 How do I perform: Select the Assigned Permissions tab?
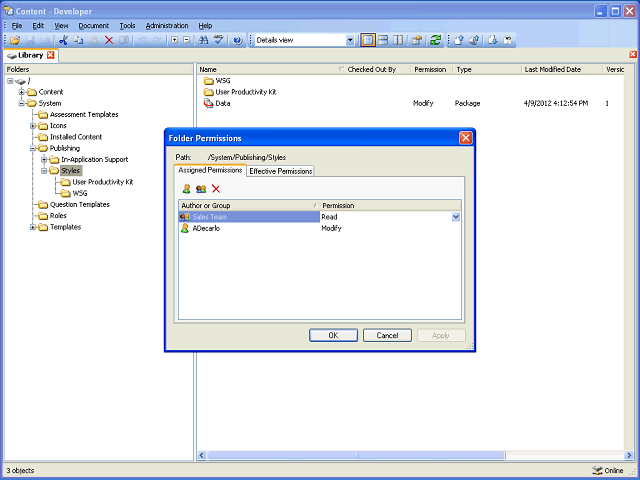tap(210, 170)
